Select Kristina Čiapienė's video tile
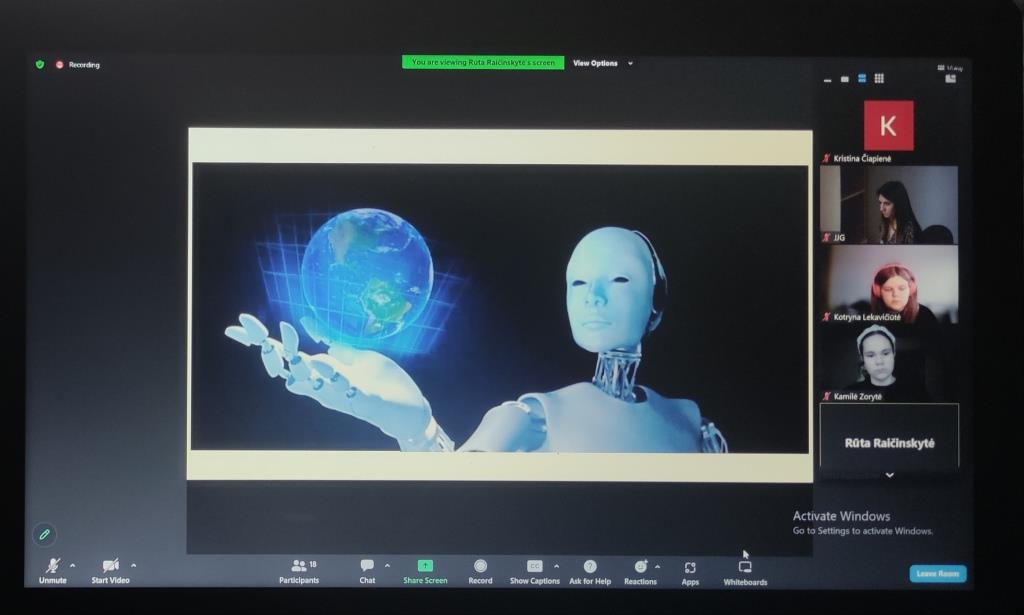Viewport: 1024px width, 615px height. tap(889, 131)
